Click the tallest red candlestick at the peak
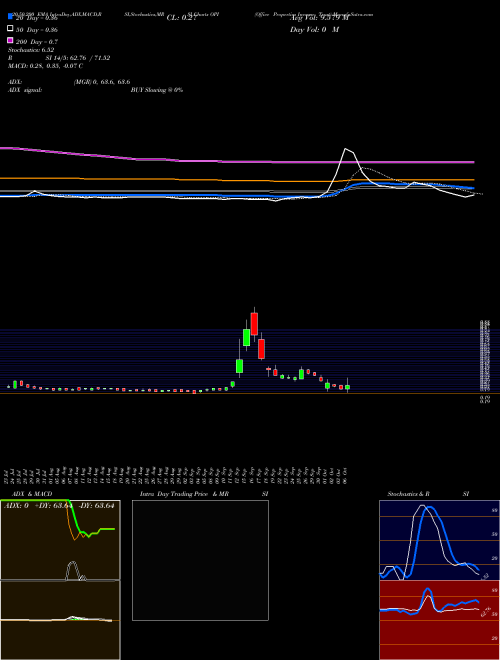 254,324
